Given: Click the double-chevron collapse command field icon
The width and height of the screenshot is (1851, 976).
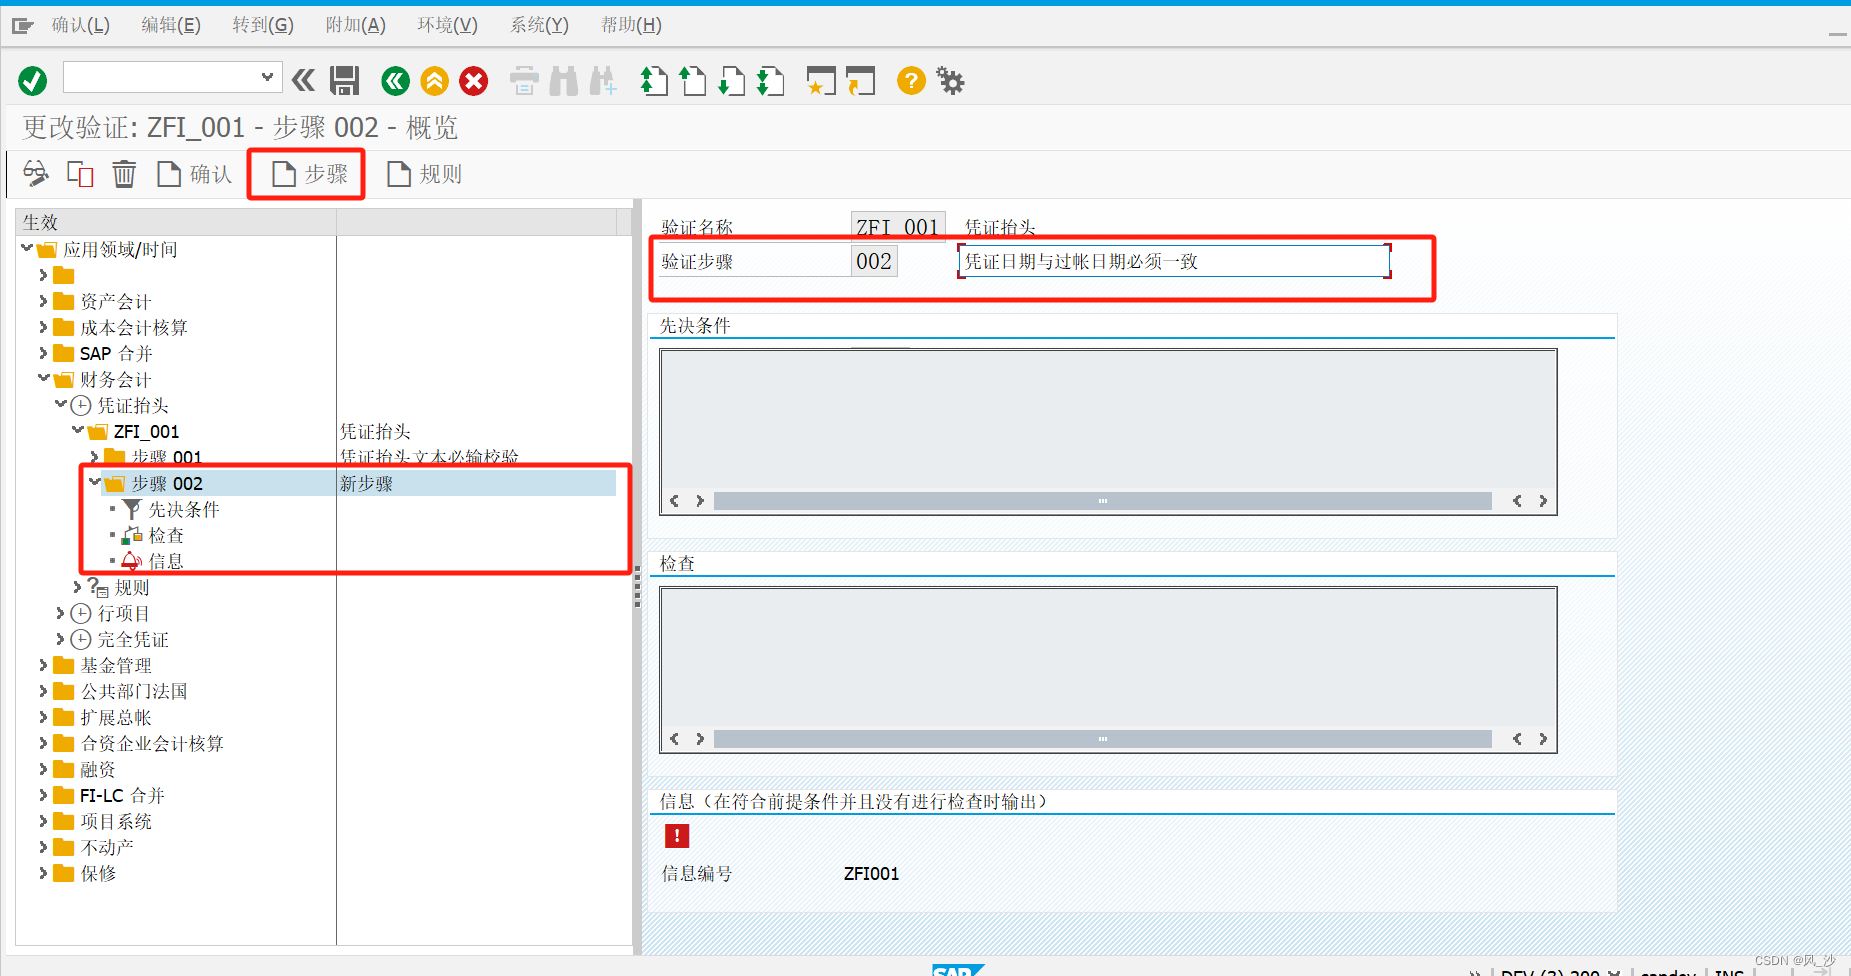Looking at the screenshot, I should coord(303,80).
